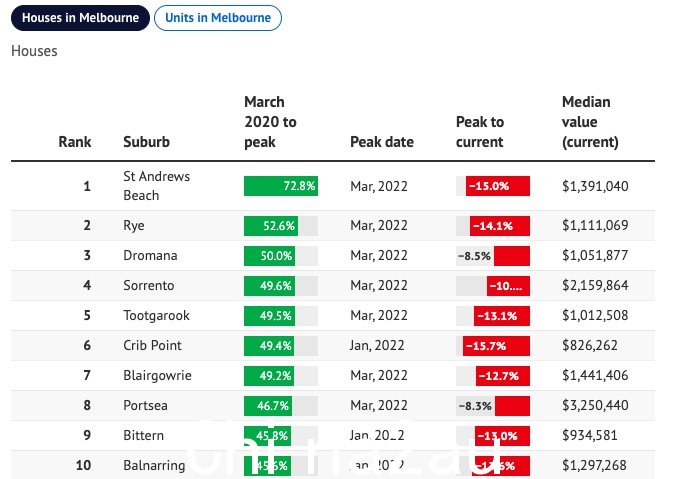Click the Peak date column header
This screenshot has height=479, width=687.
click(382, 142)
